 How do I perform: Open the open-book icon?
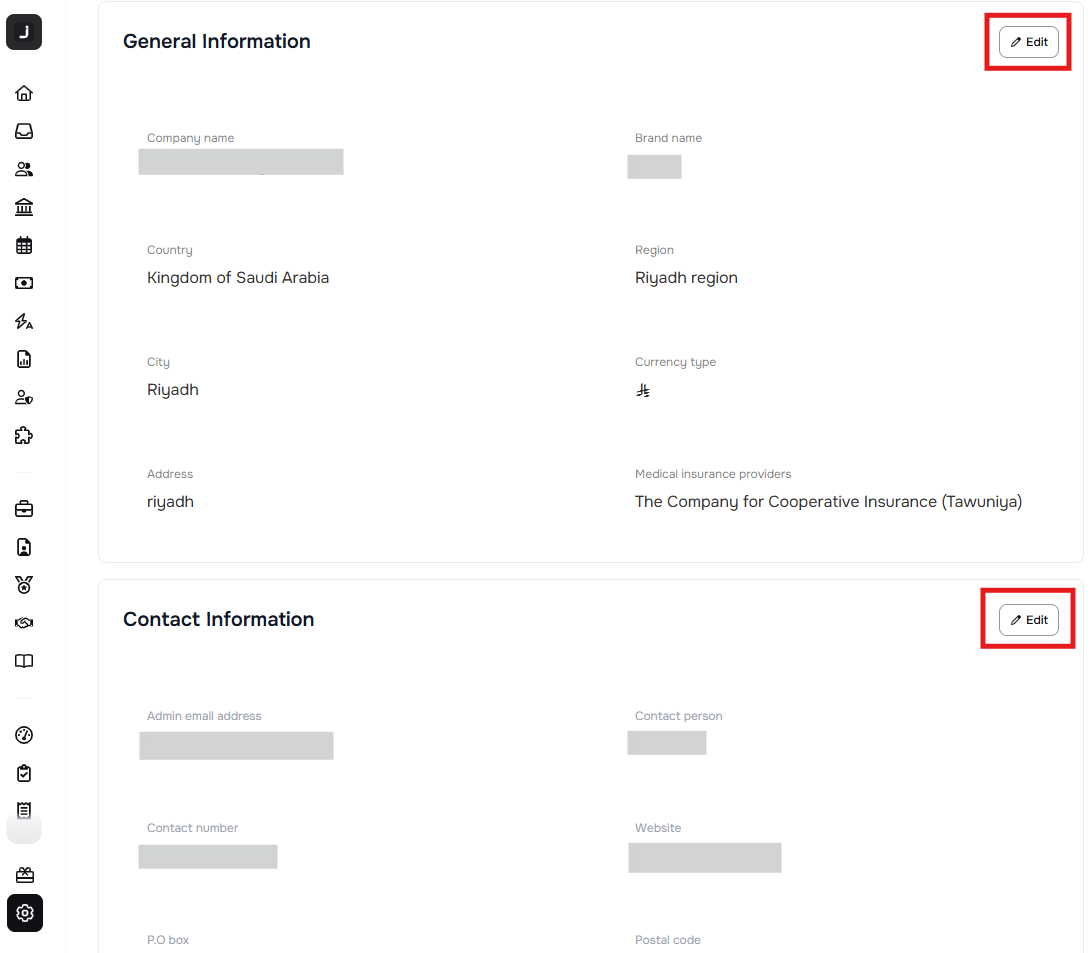tap(24, 661)
